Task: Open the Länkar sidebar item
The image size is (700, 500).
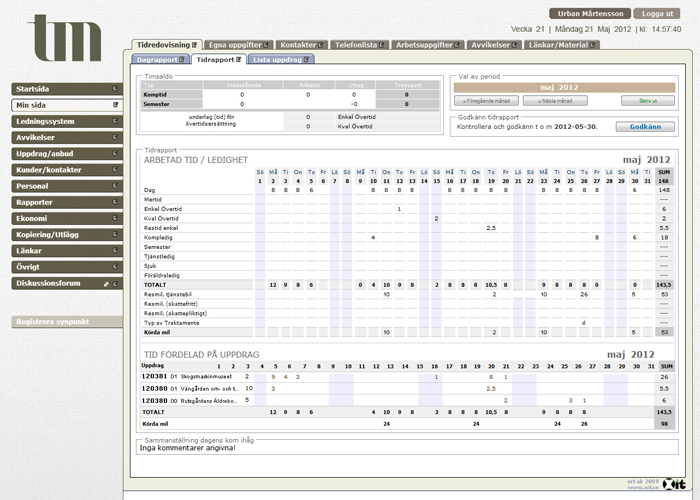Action: click(x=67, y=251)
